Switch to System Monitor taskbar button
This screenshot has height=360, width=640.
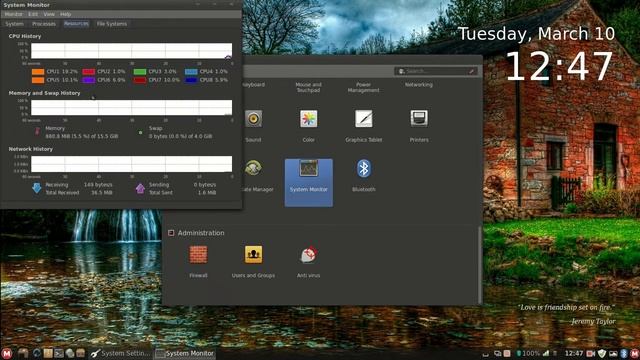click(185, 353)
